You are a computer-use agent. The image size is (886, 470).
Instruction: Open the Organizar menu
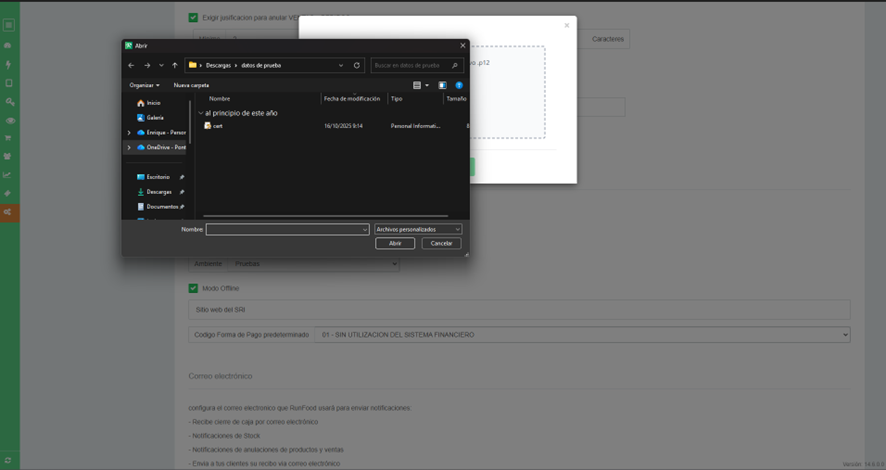click(x=144, y=85)
